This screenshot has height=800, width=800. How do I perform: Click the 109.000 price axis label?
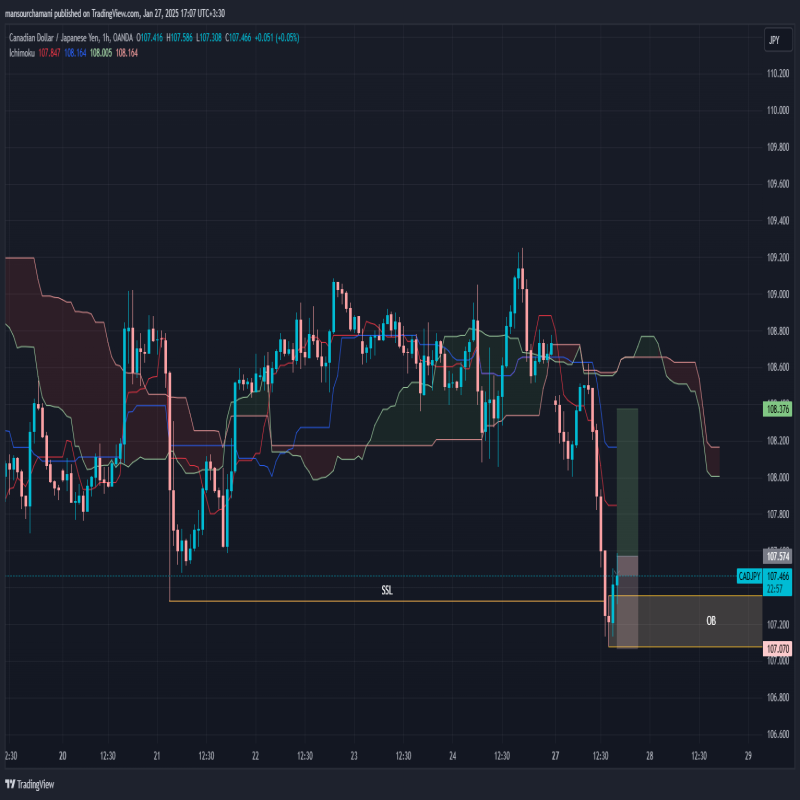pos(776,294)
